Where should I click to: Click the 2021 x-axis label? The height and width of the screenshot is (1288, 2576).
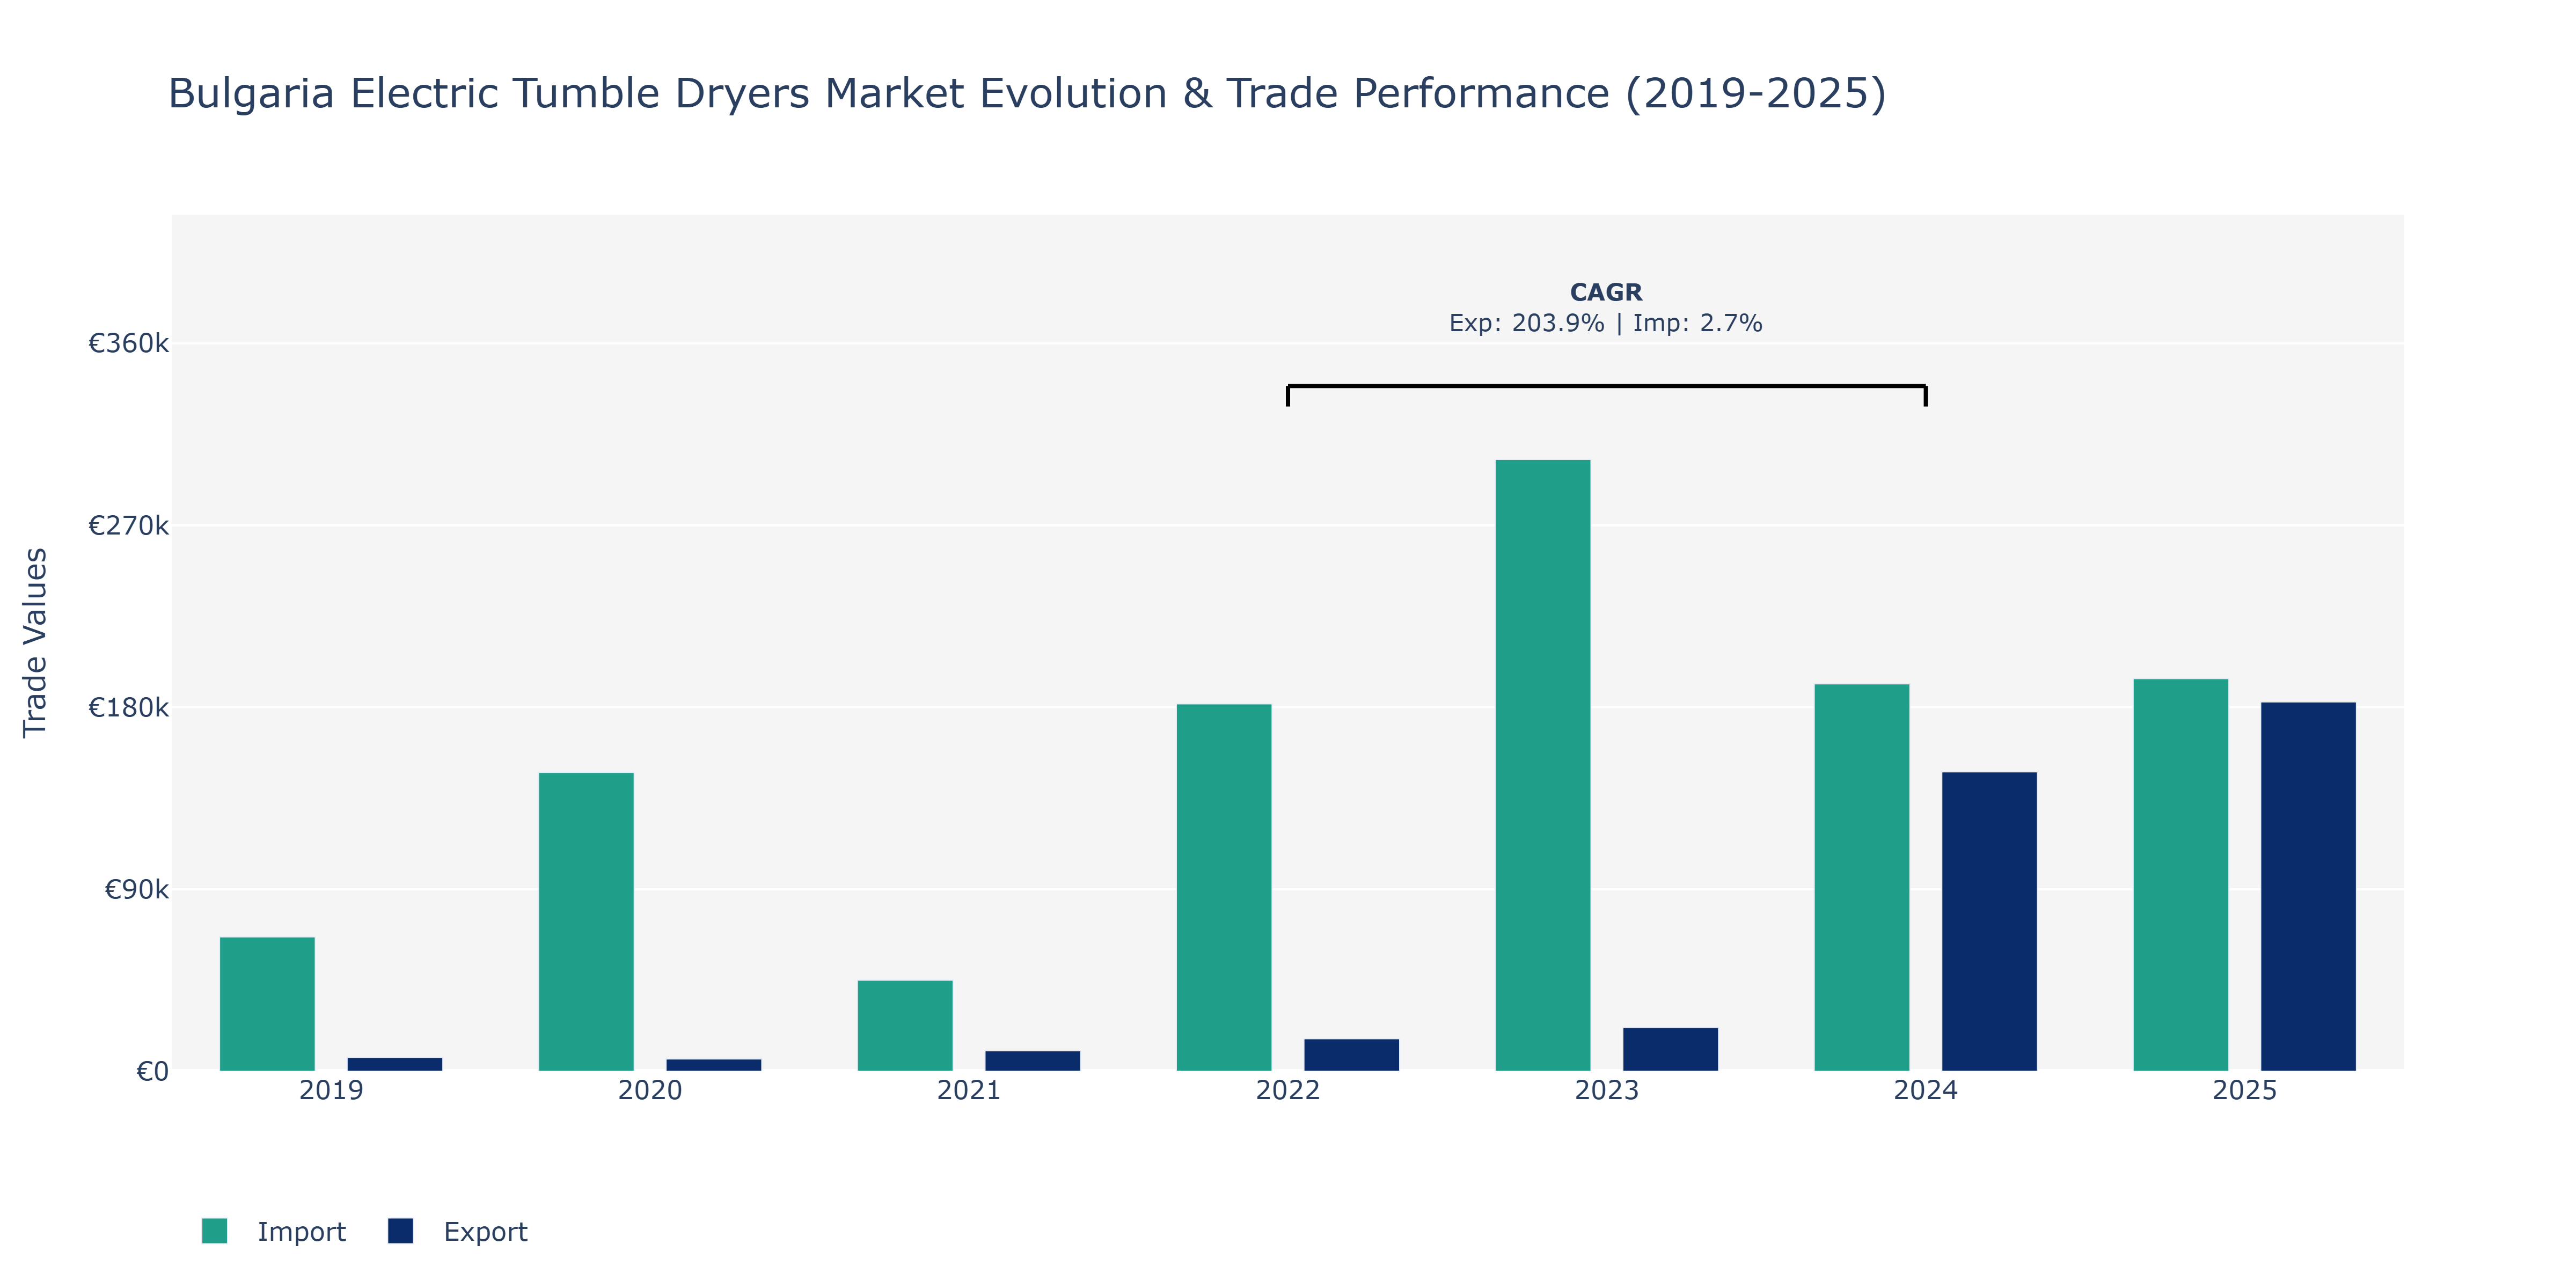point(969,1091)
